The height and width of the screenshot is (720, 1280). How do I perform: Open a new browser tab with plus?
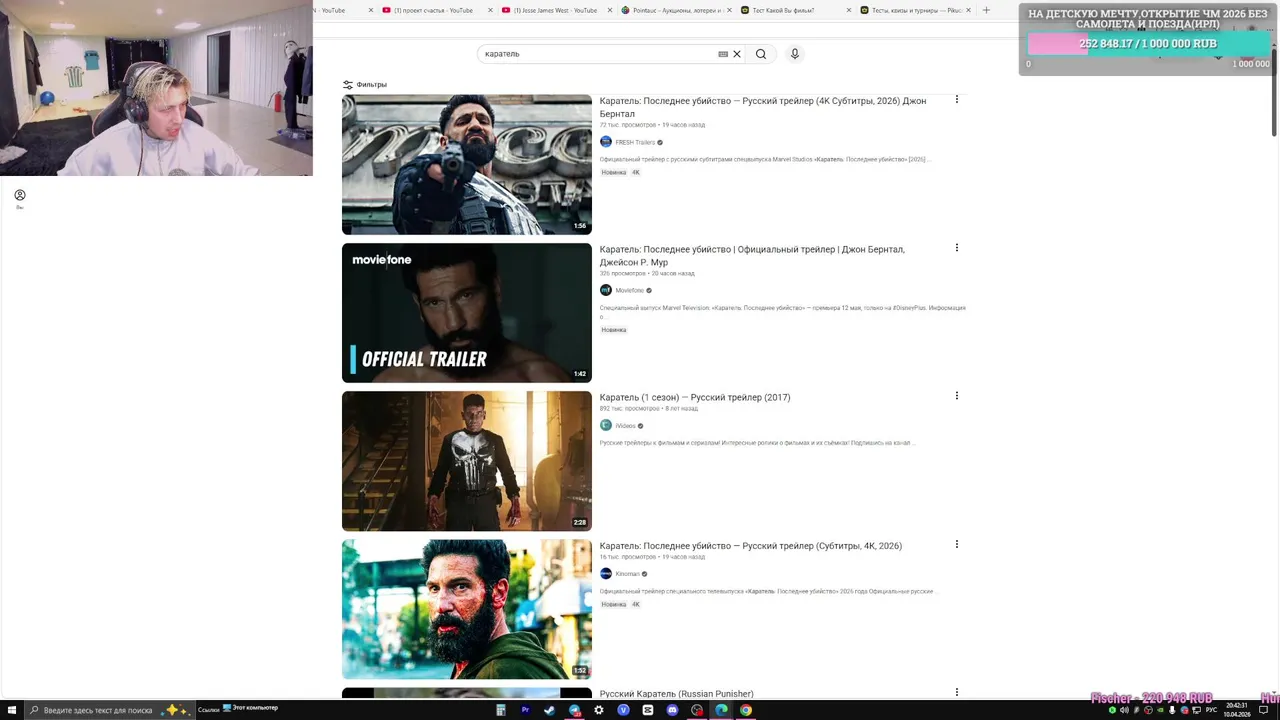pos(986,10)
